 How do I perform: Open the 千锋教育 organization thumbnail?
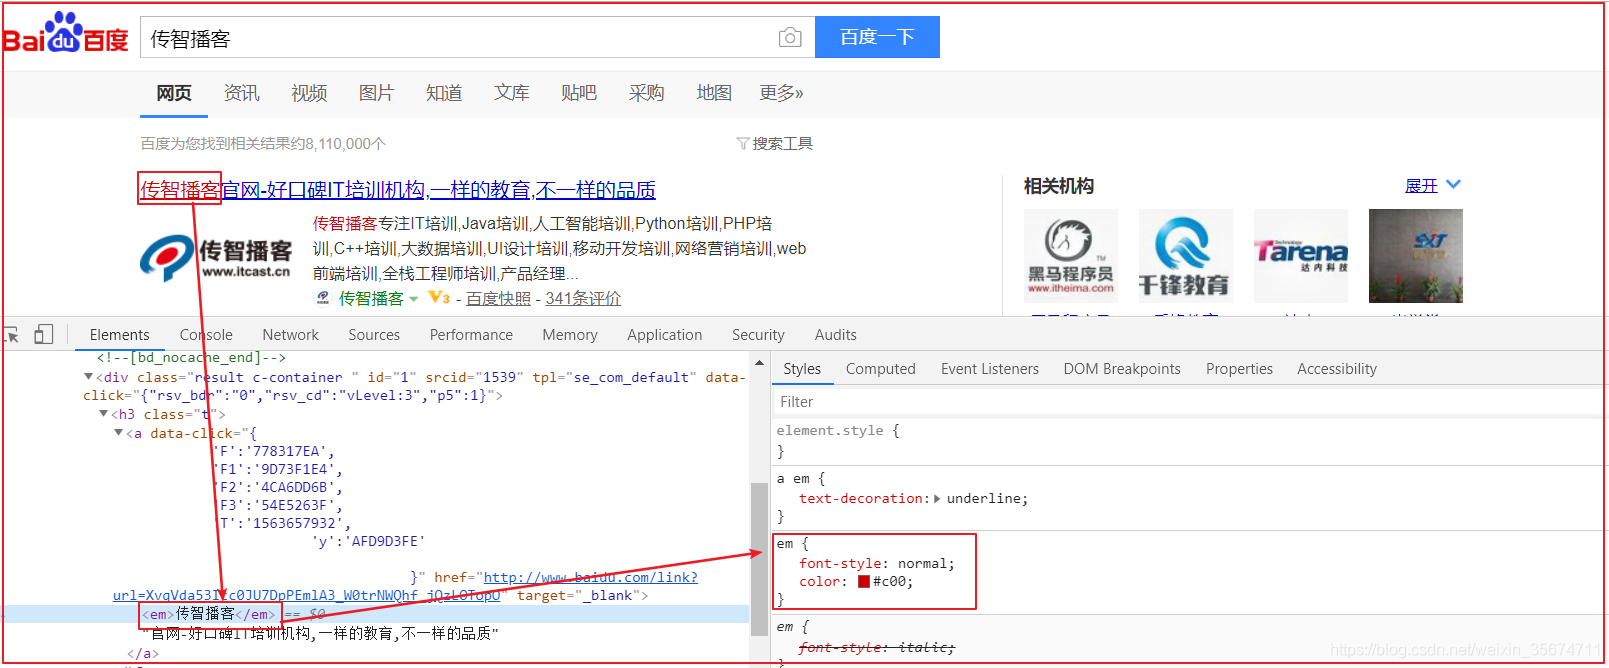click(x=1186, y=256)
